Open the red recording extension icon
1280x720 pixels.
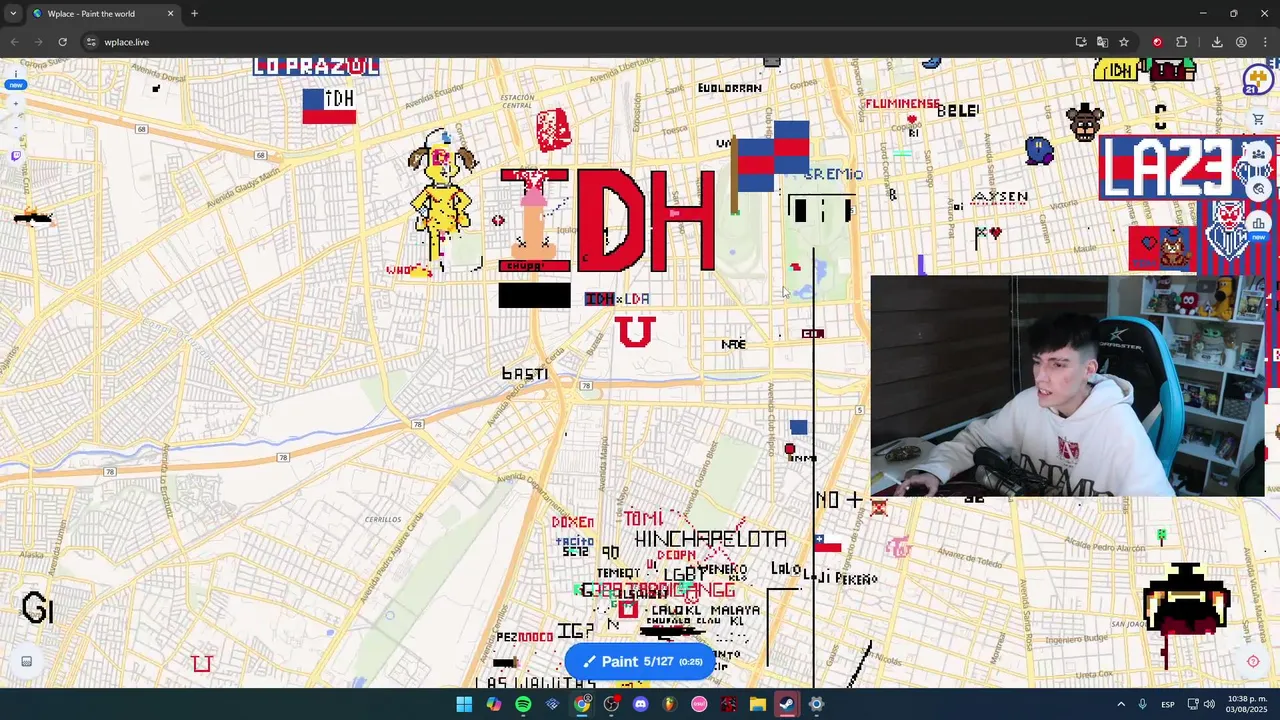(x=1157, y=42)
